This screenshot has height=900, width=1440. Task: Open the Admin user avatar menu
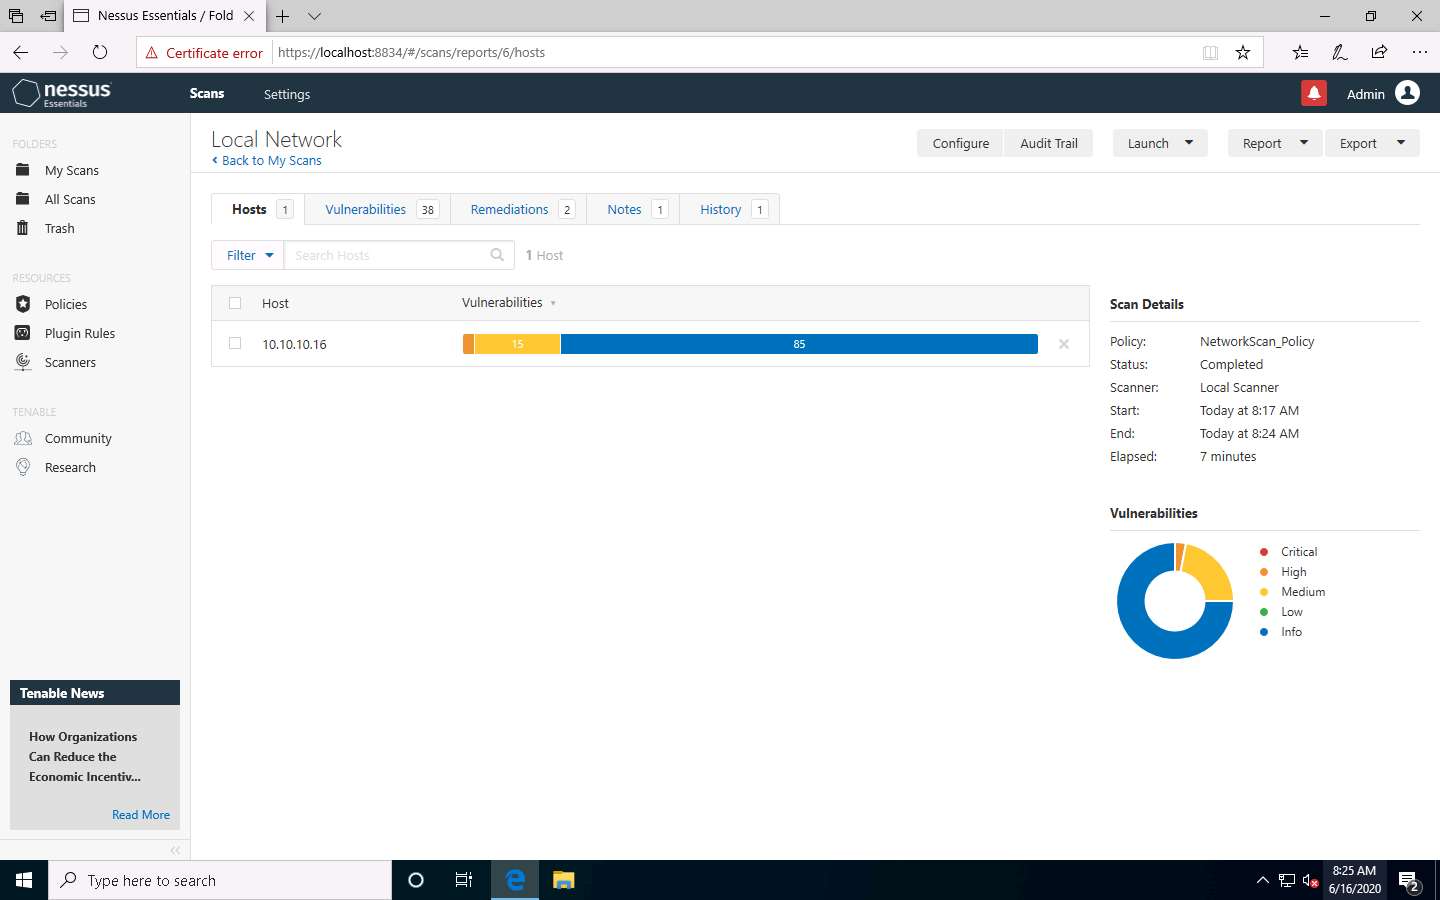click(x=1407, y=93)
